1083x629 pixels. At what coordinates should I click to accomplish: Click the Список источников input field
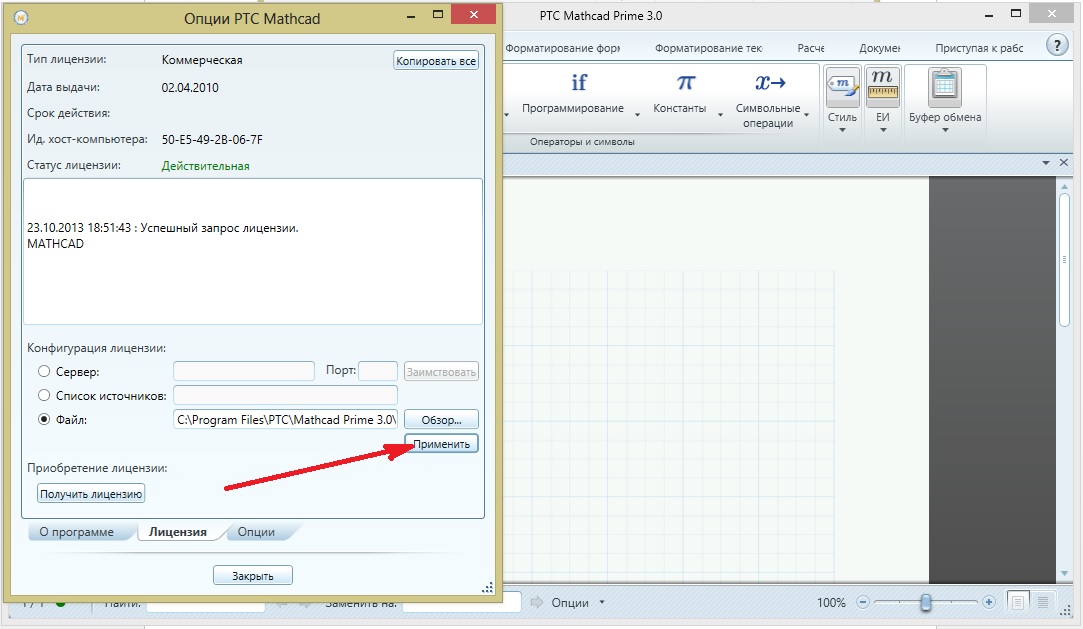285,396
